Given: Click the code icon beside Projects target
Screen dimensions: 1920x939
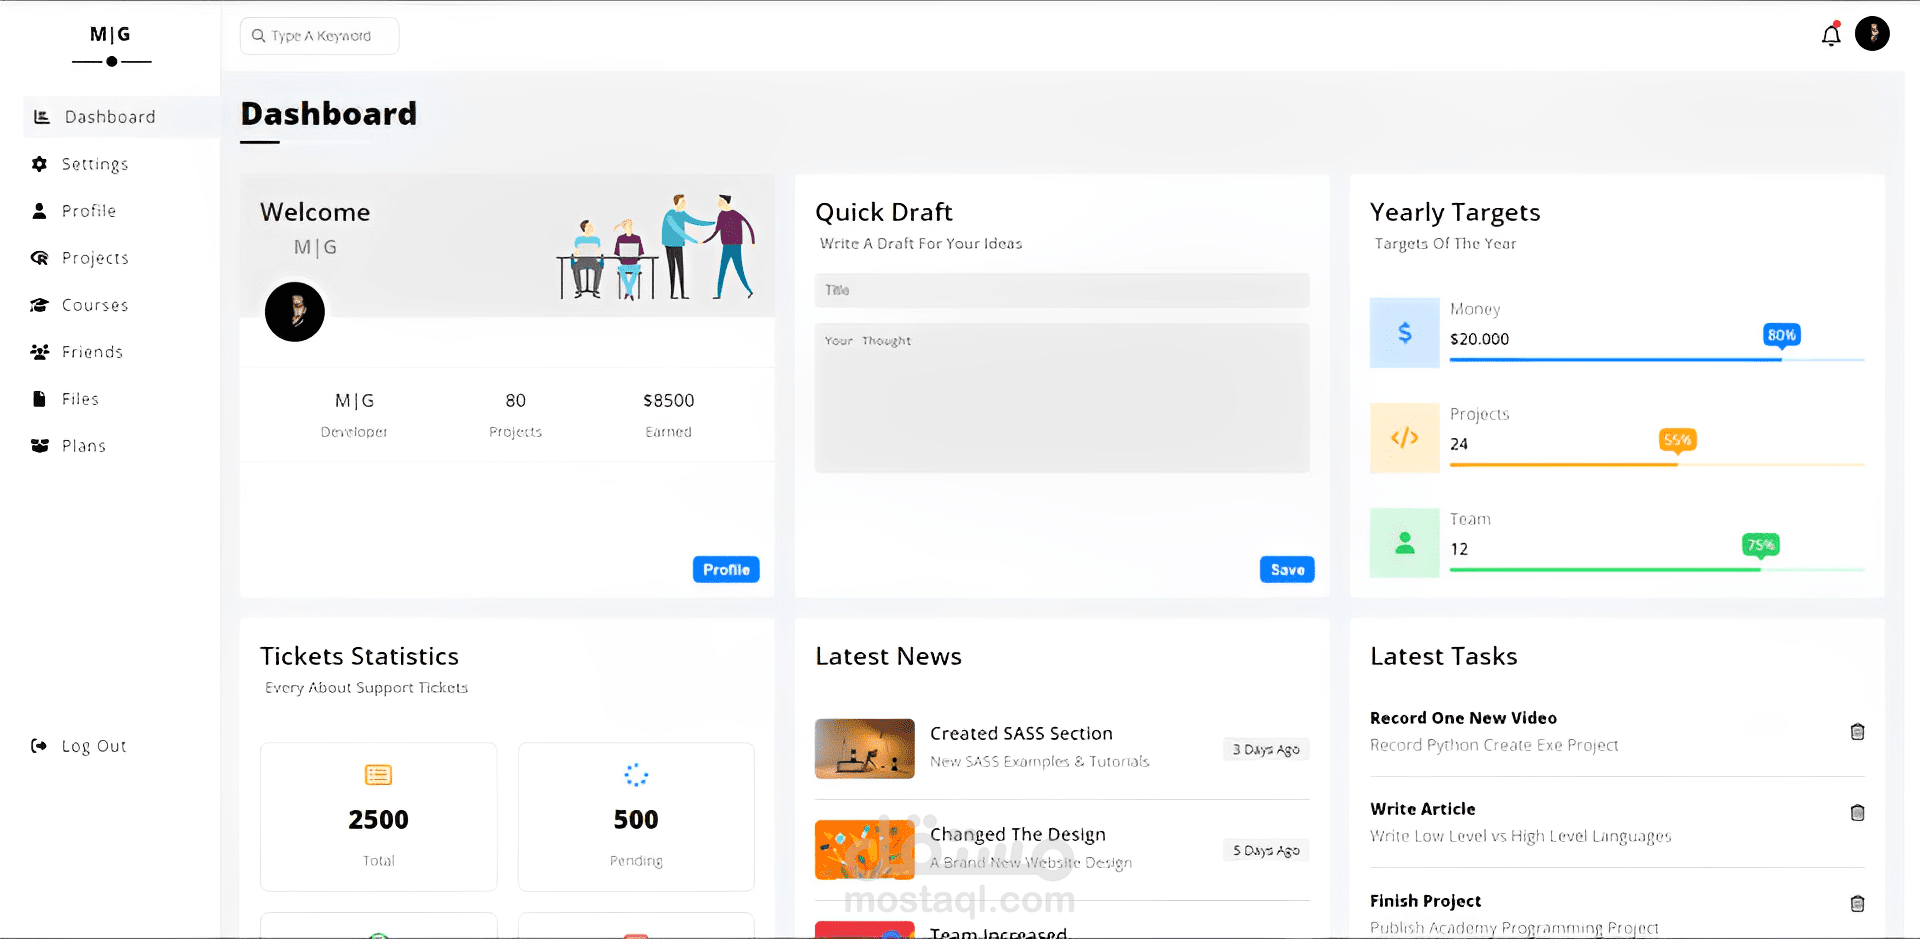Looking at the screenshot, I should [1404, 437].
